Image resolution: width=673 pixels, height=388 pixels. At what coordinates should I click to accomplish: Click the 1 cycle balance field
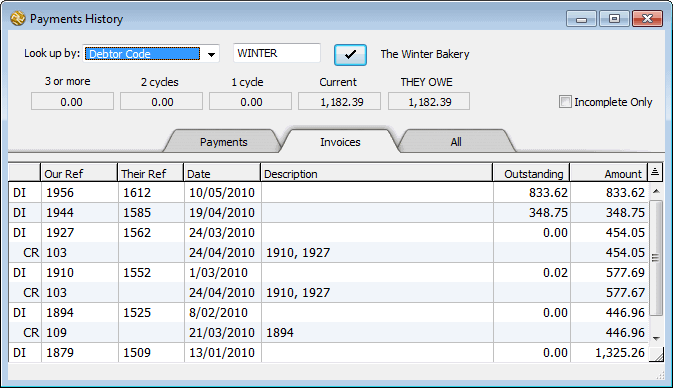click(x=250, y=102)
